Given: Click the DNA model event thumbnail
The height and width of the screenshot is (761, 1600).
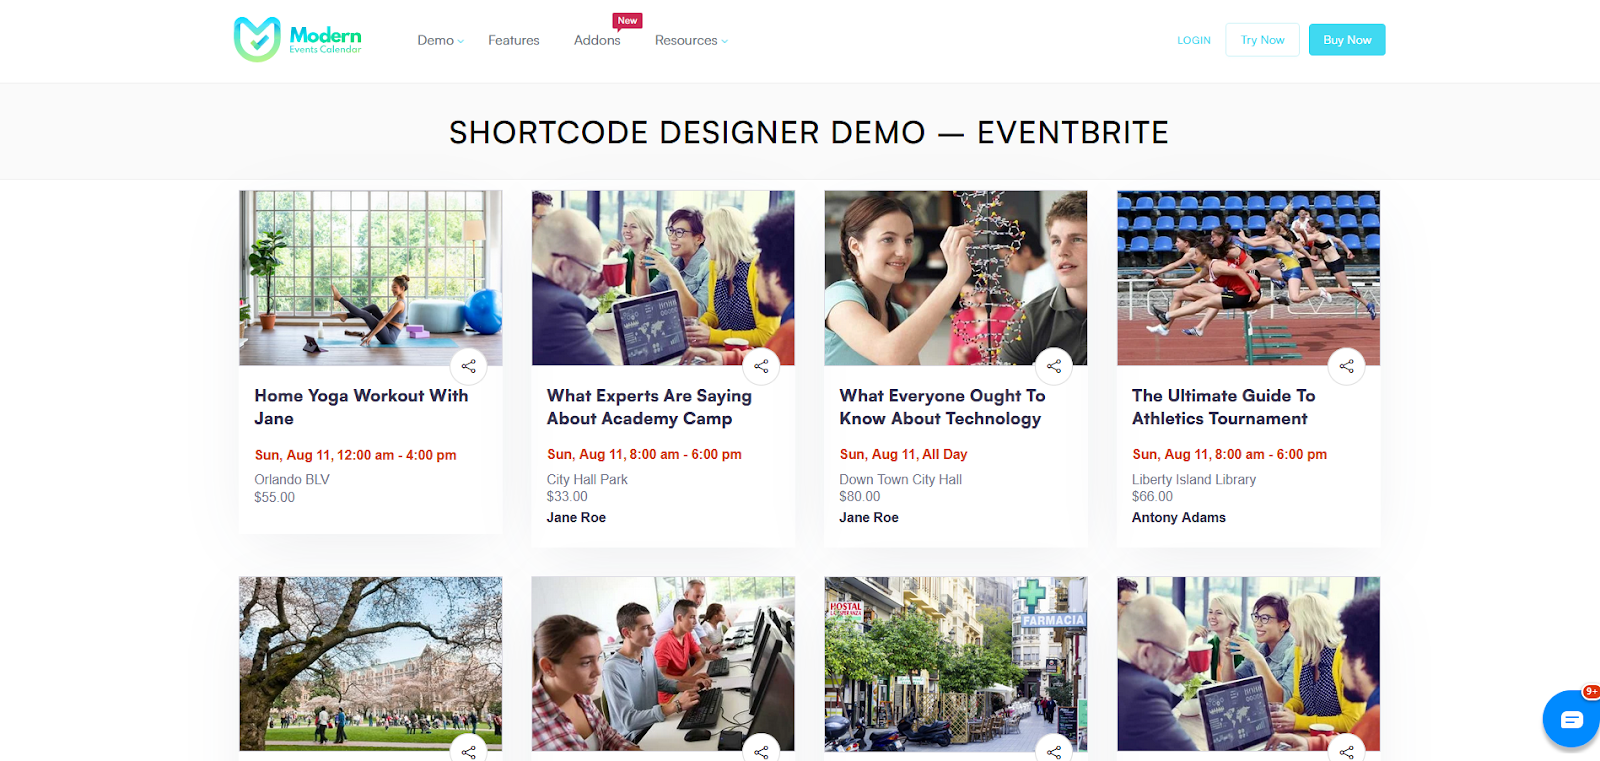Looking at the screenshot, I should tap(956, 278).
